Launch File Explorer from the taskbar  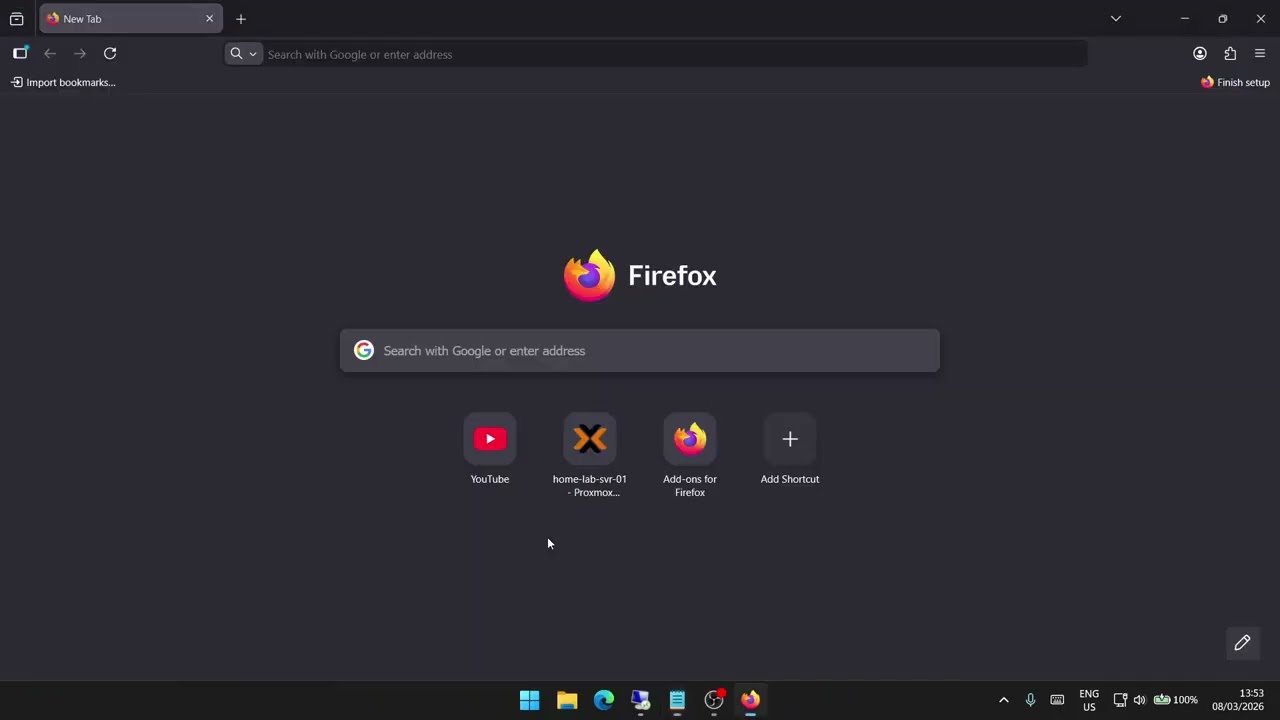(x=567, y=700)
